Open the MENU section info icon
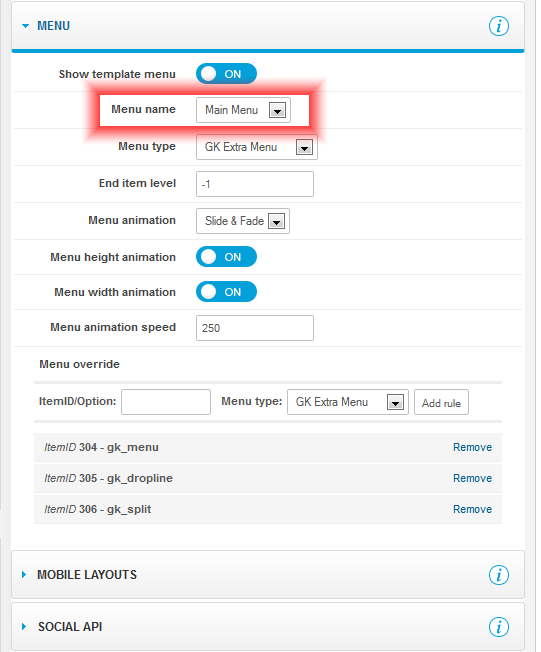This screenshot has width=541, height=652. (x=499, y=26)
